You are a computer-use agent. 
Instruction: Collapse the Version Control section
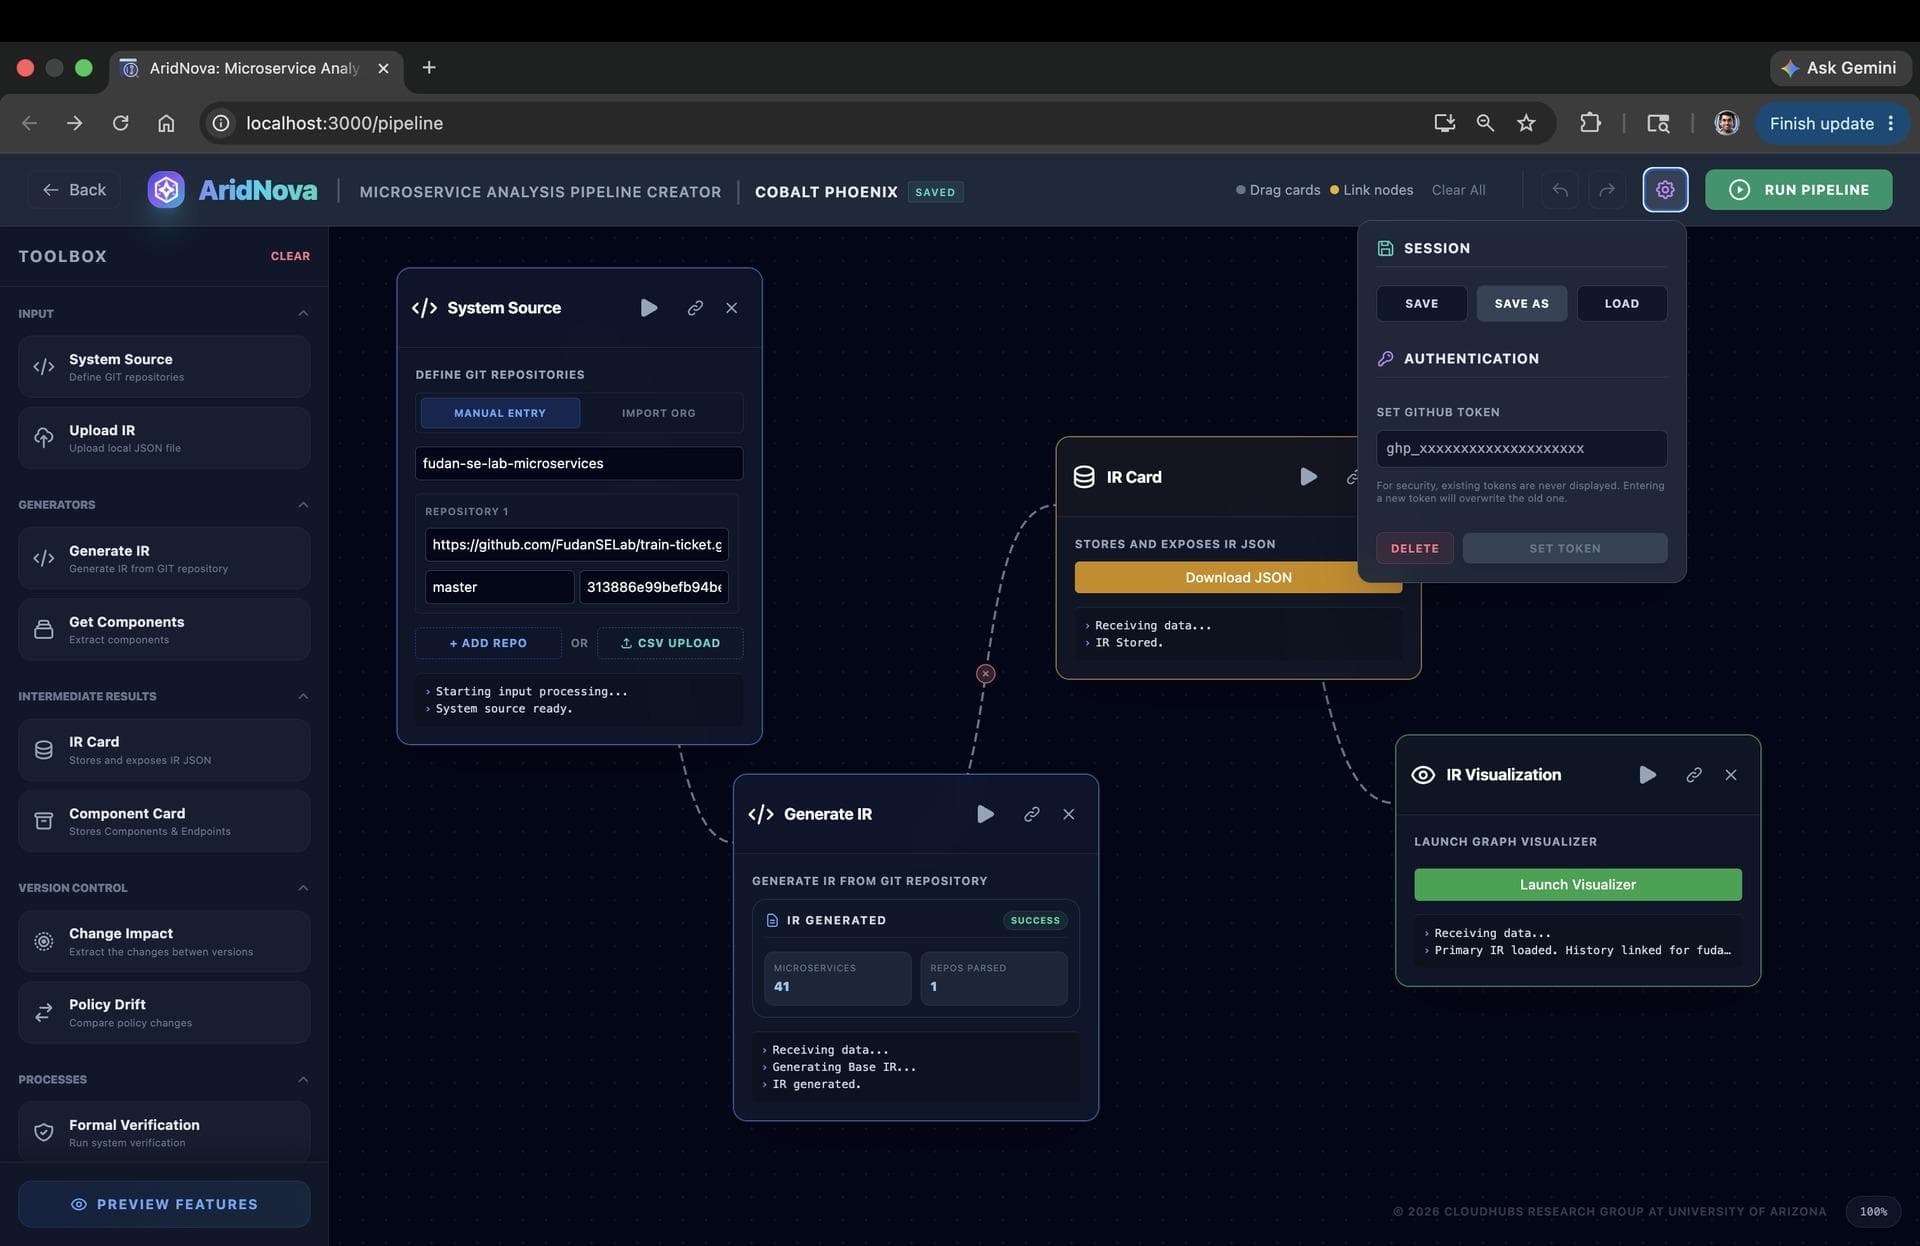(303, 888)
